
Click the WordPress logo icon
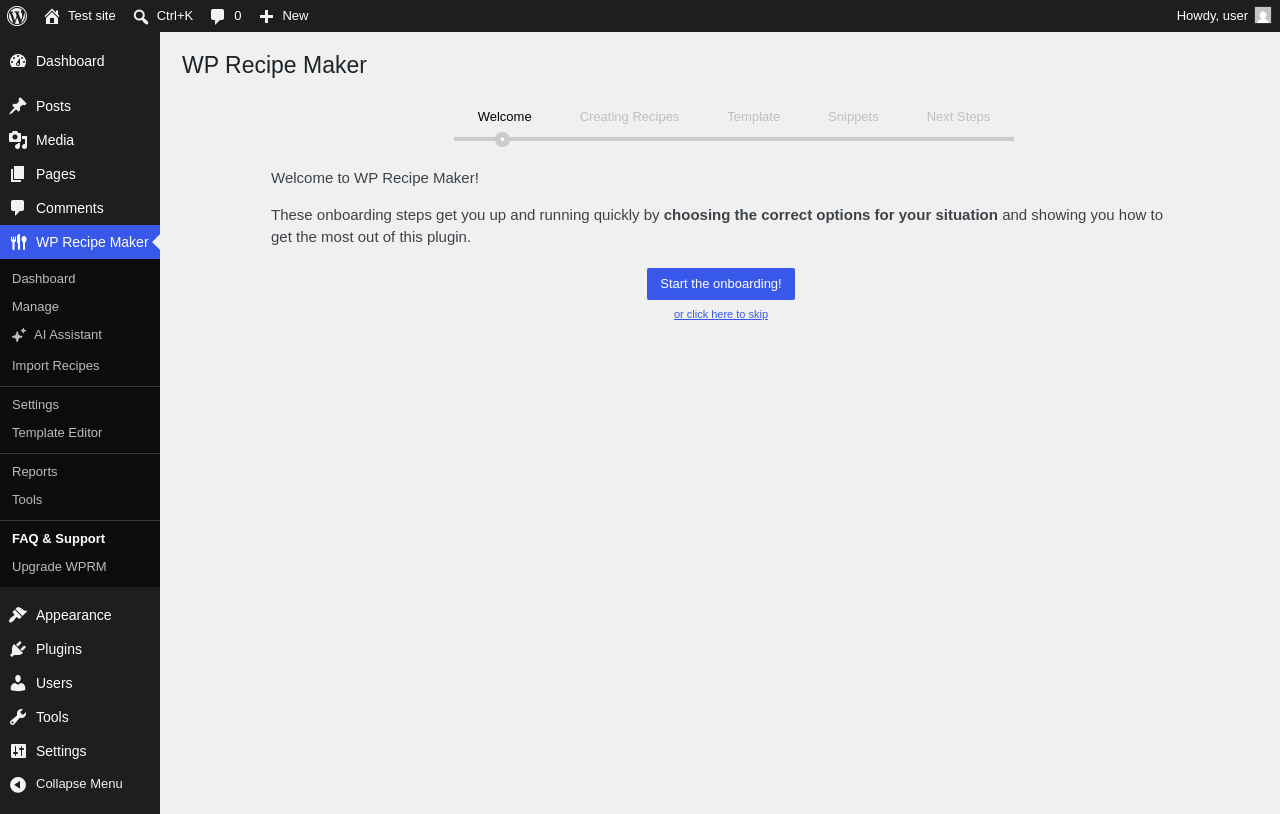[17, 16]
